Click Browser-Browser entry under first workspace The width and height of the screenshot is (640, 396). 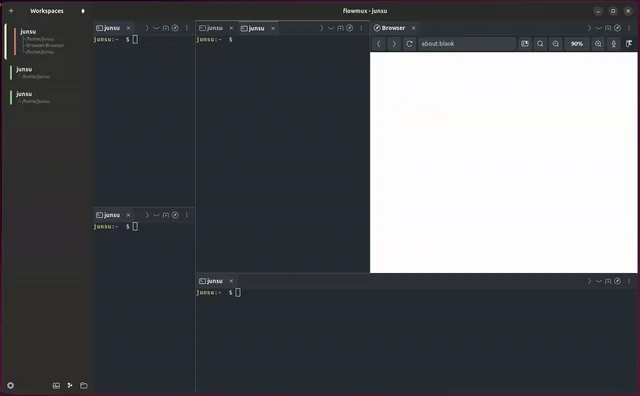tap(45, 45)
